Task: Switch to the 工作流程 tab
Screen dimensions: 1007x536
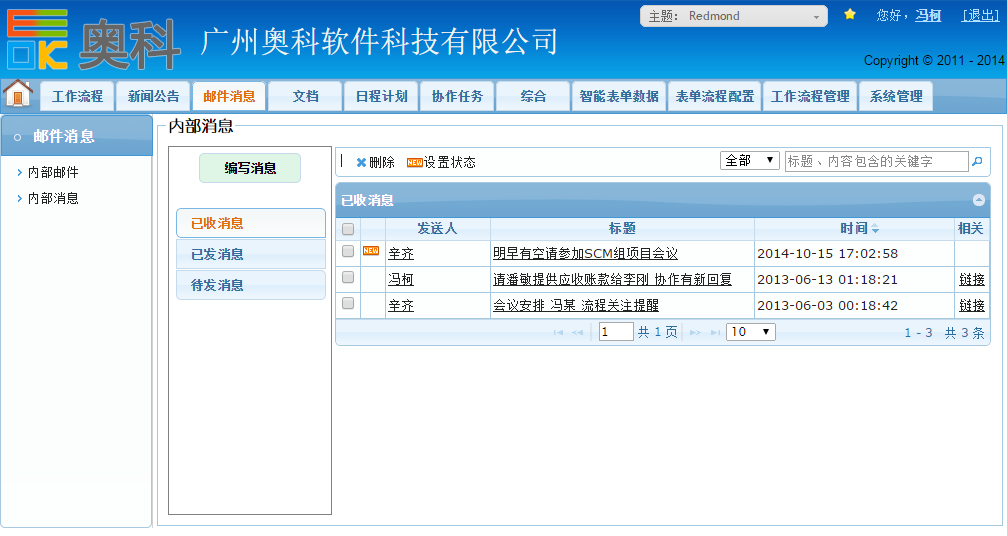Action: coord(77,97)
